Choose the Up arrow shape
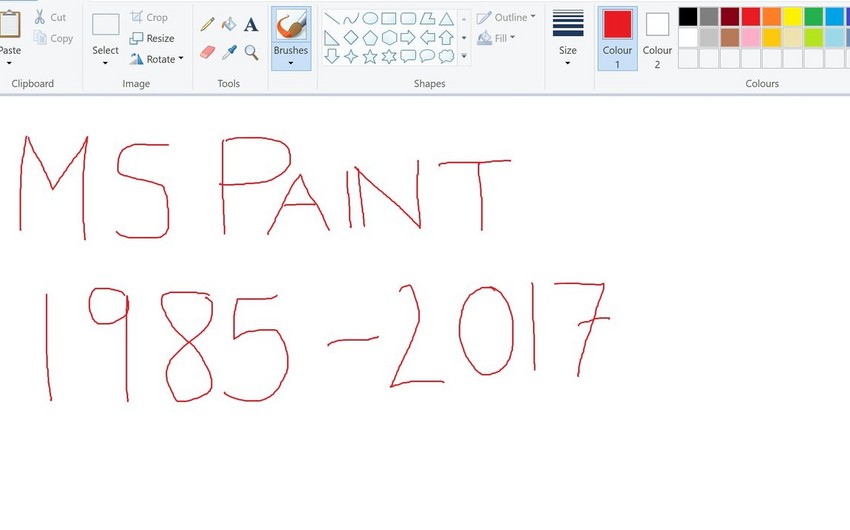Image resolution: width=850 pixels, height=530 pixels. pyautogui.click(x=446, y=37)
